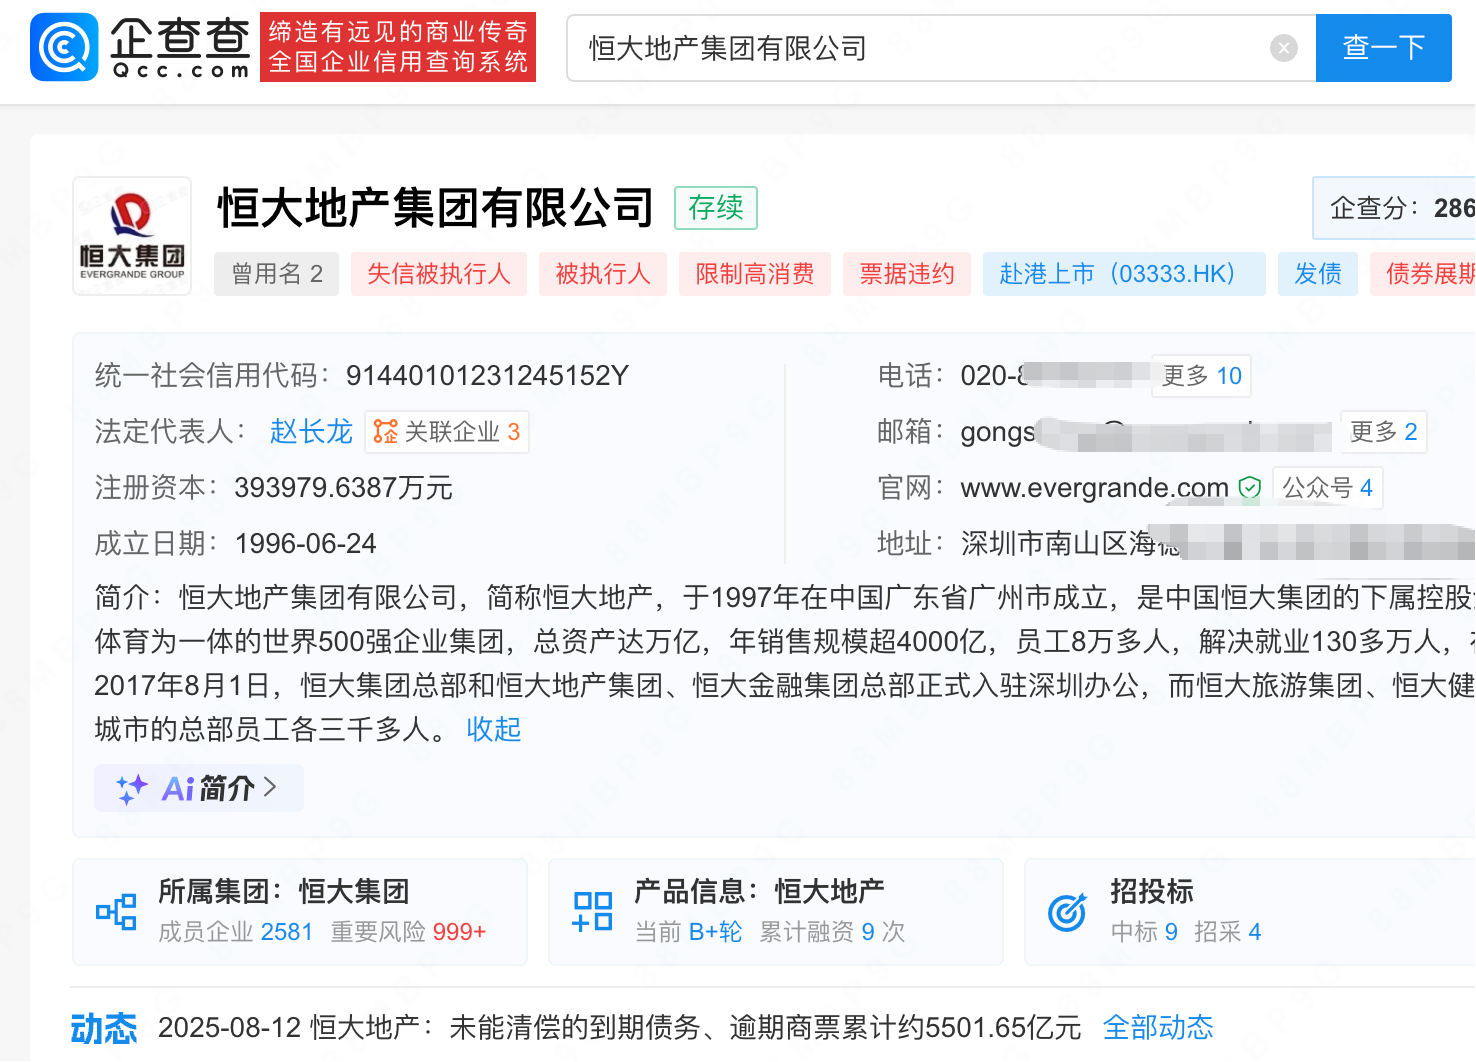This screenshot has height=1062, width=1476.
Task: Click the 存续 status badge
Action: tap(716, 208)
